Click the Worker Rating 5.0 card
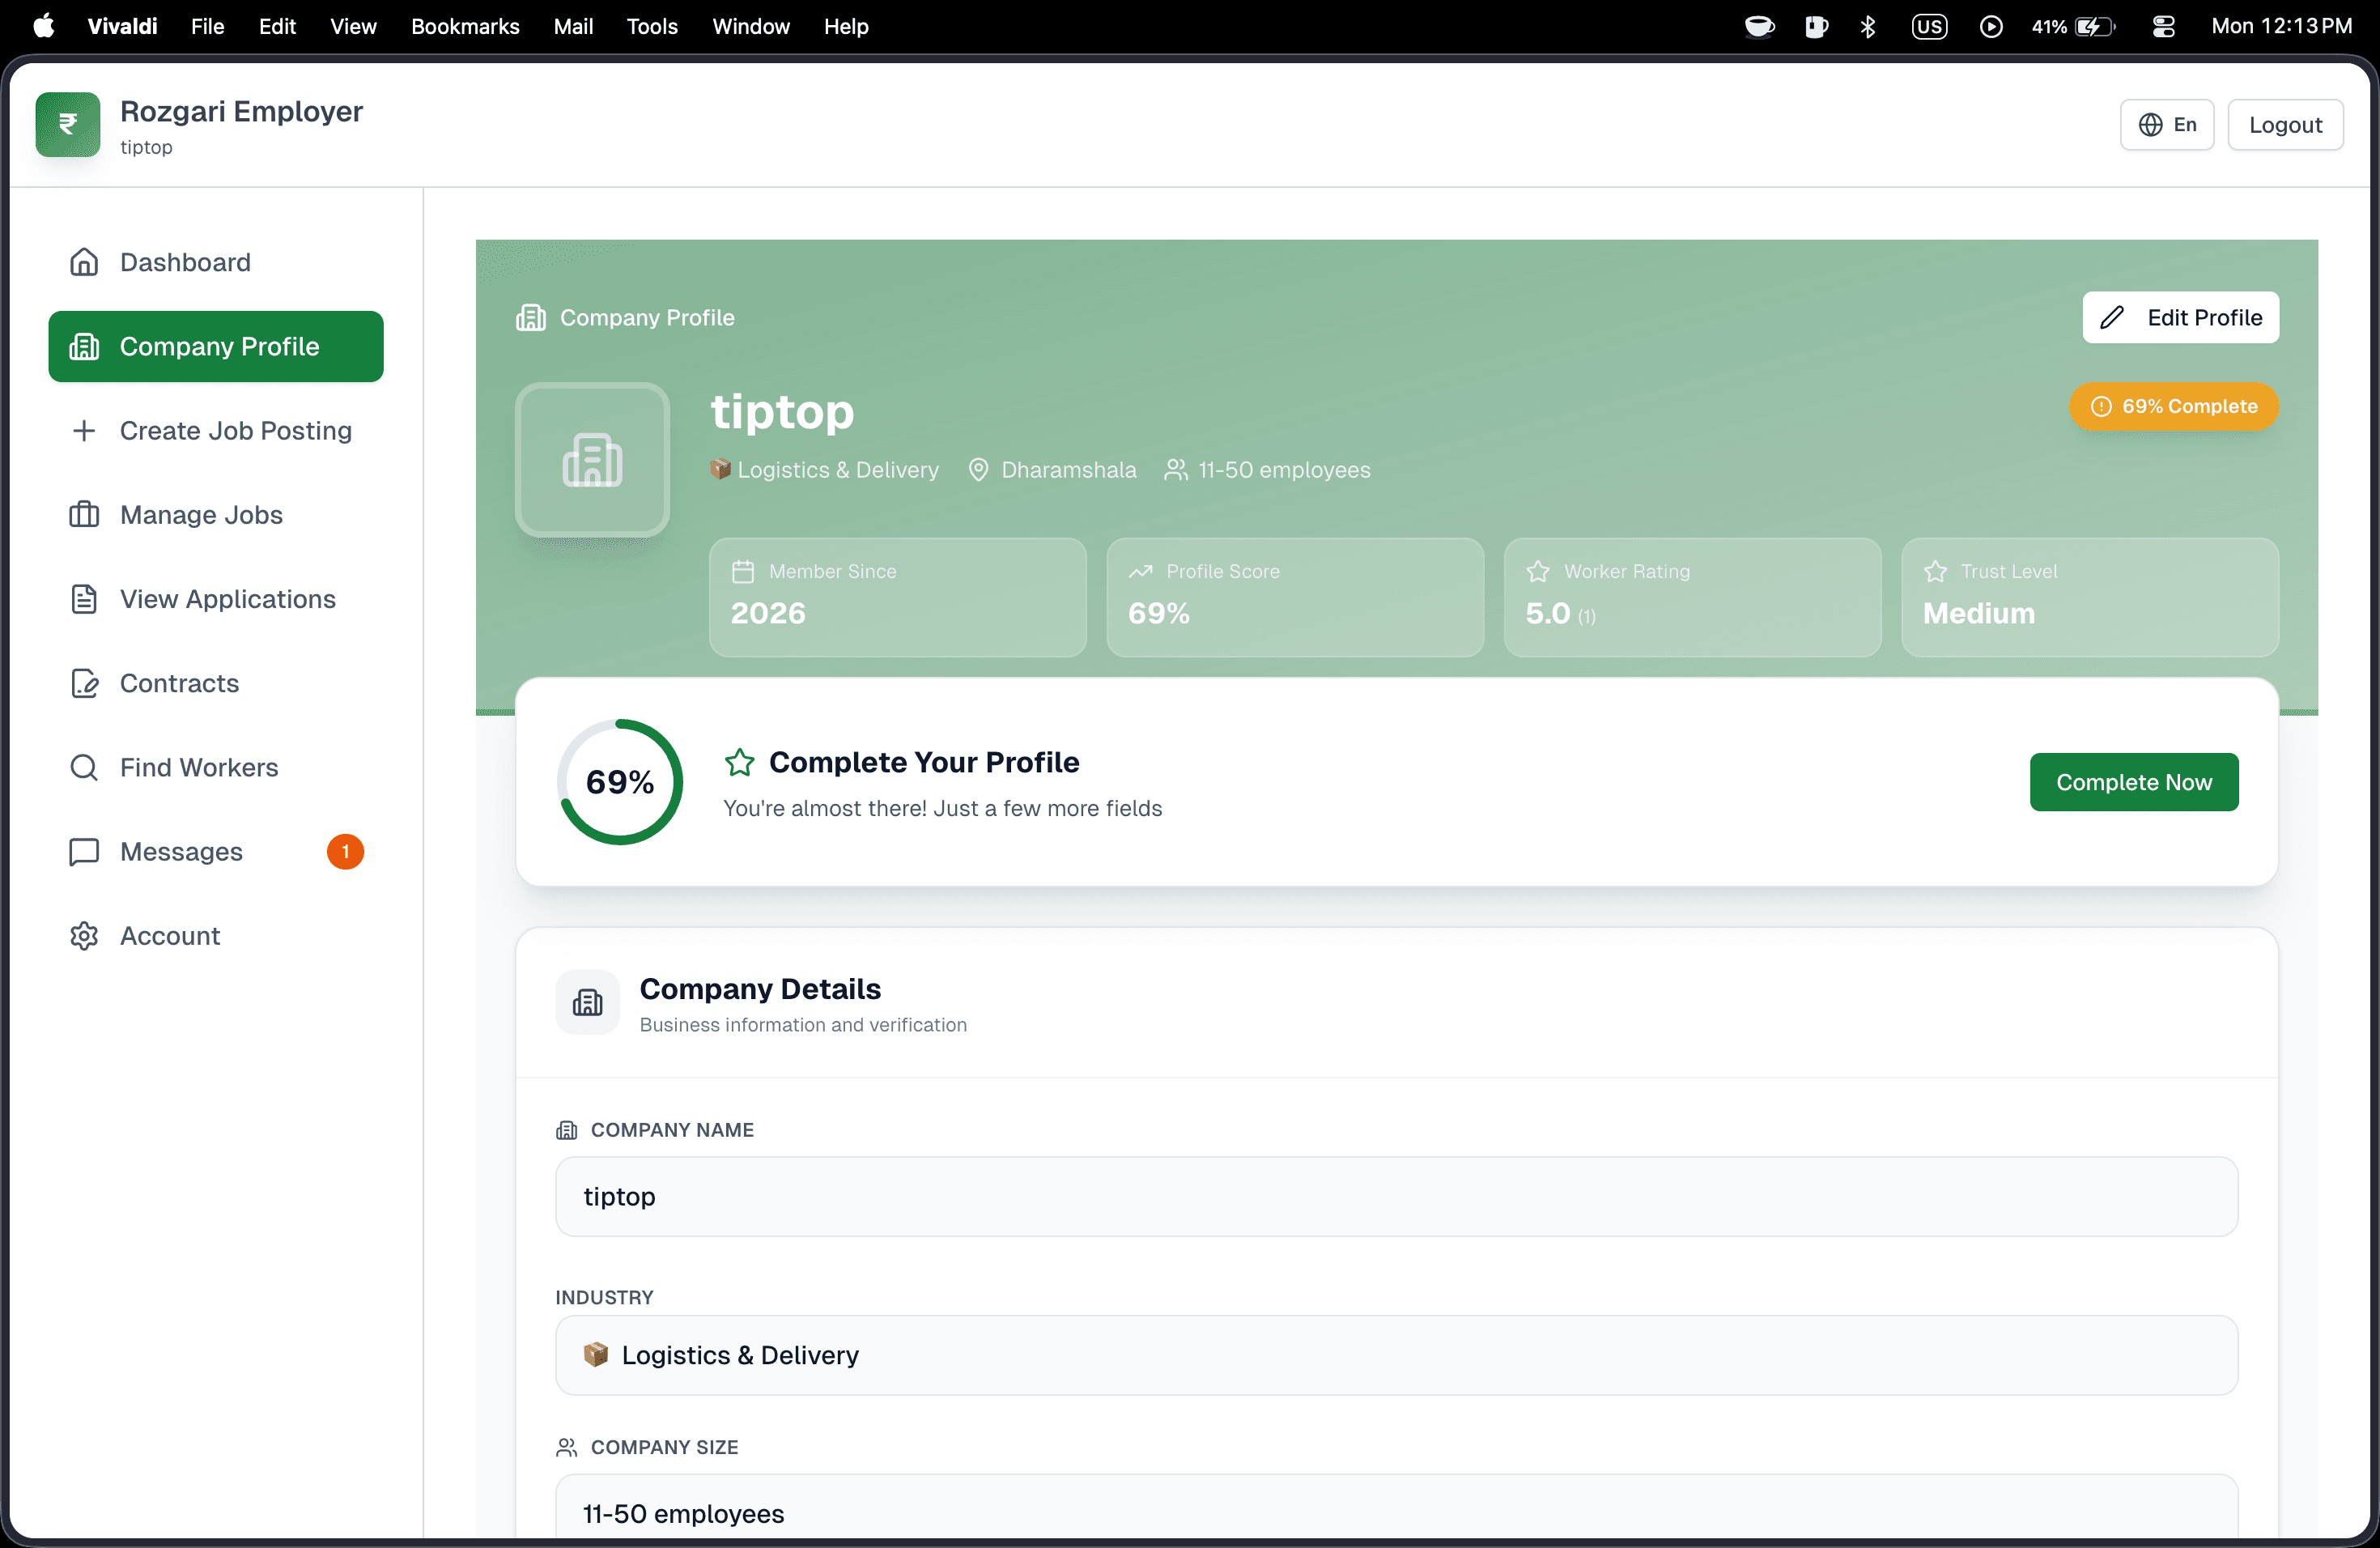2380x1548 pixels. tap(1693, 598)
